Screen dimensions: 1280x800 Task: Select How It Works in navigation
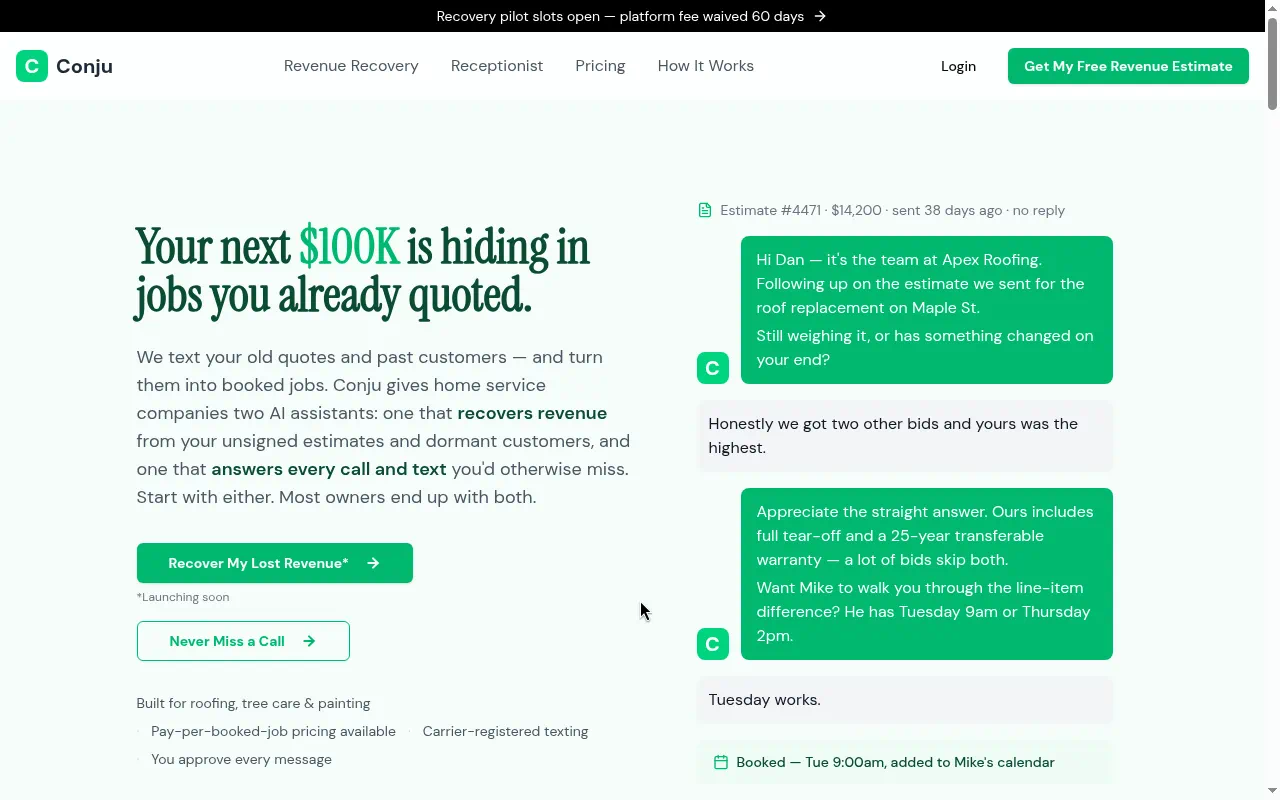point(706,66)
